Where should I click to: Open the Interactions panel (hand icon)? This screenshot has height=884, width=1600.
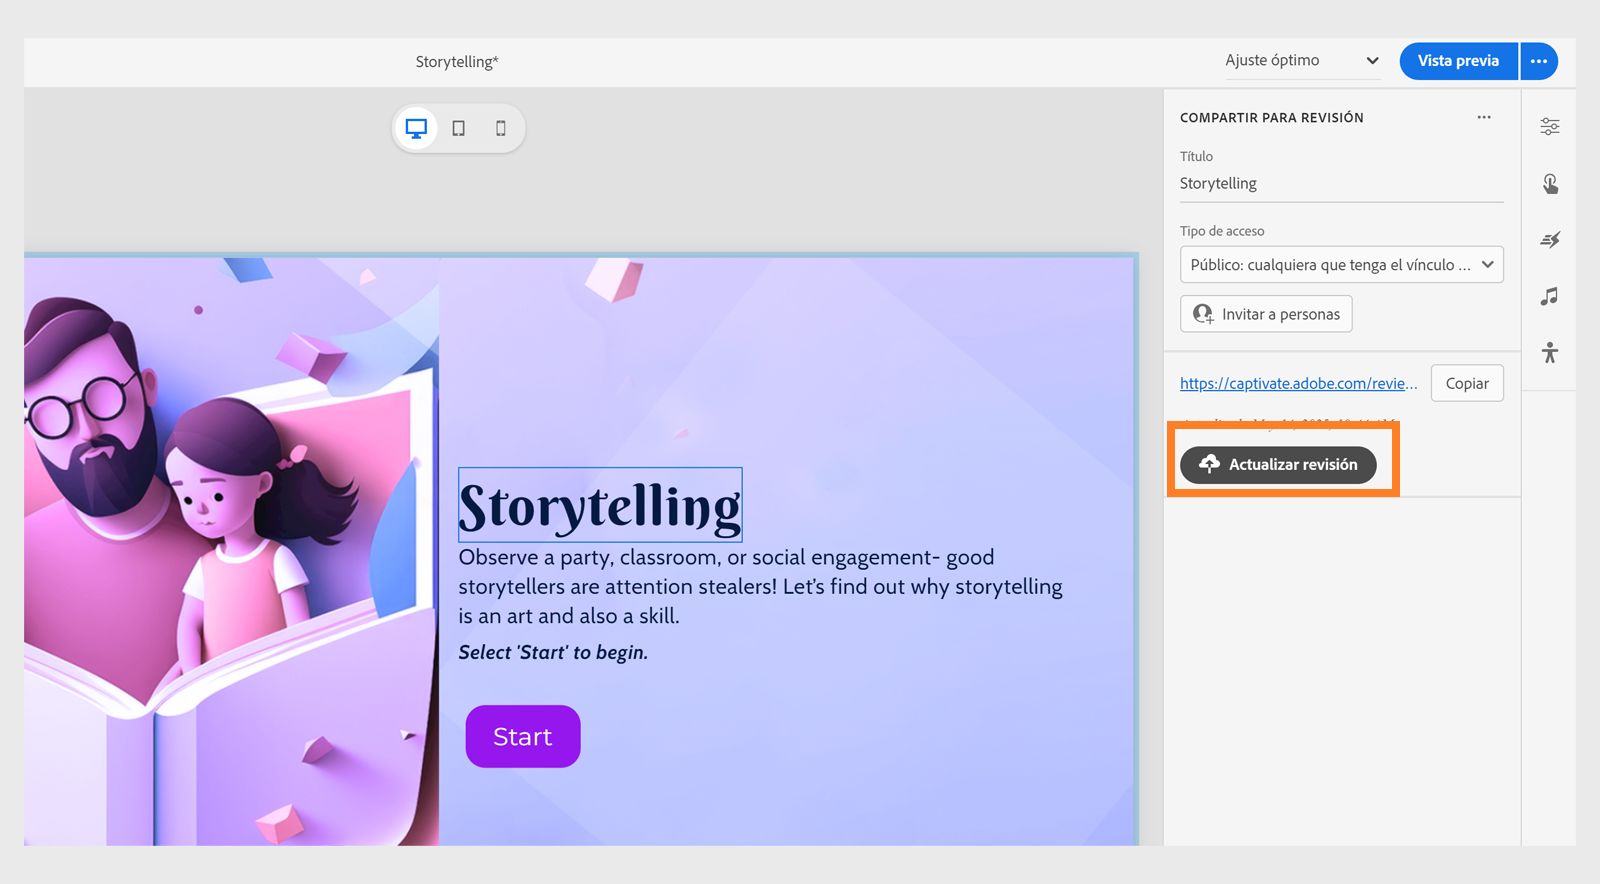tap(1550, 184)
